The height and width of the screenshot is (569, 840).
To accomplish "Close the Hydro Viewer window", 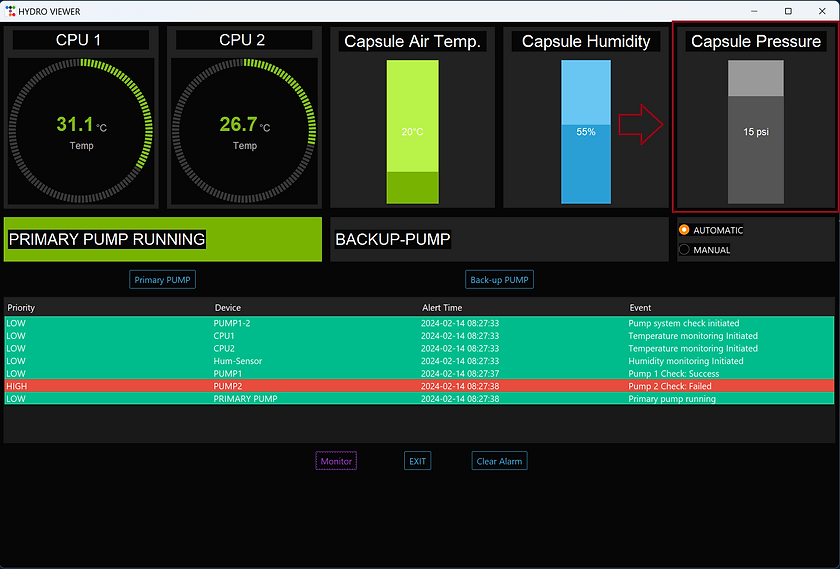I will pos(822,11).
